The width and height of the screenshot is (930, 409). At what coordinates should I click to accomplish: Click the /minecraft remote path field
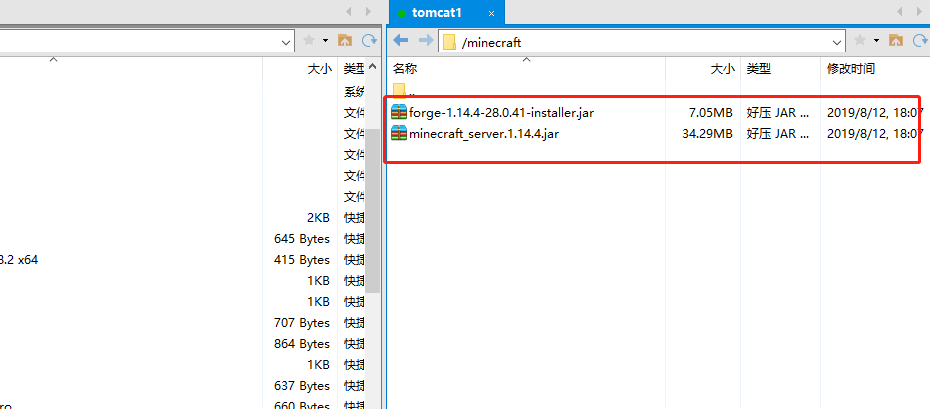[x=643, y=42]
